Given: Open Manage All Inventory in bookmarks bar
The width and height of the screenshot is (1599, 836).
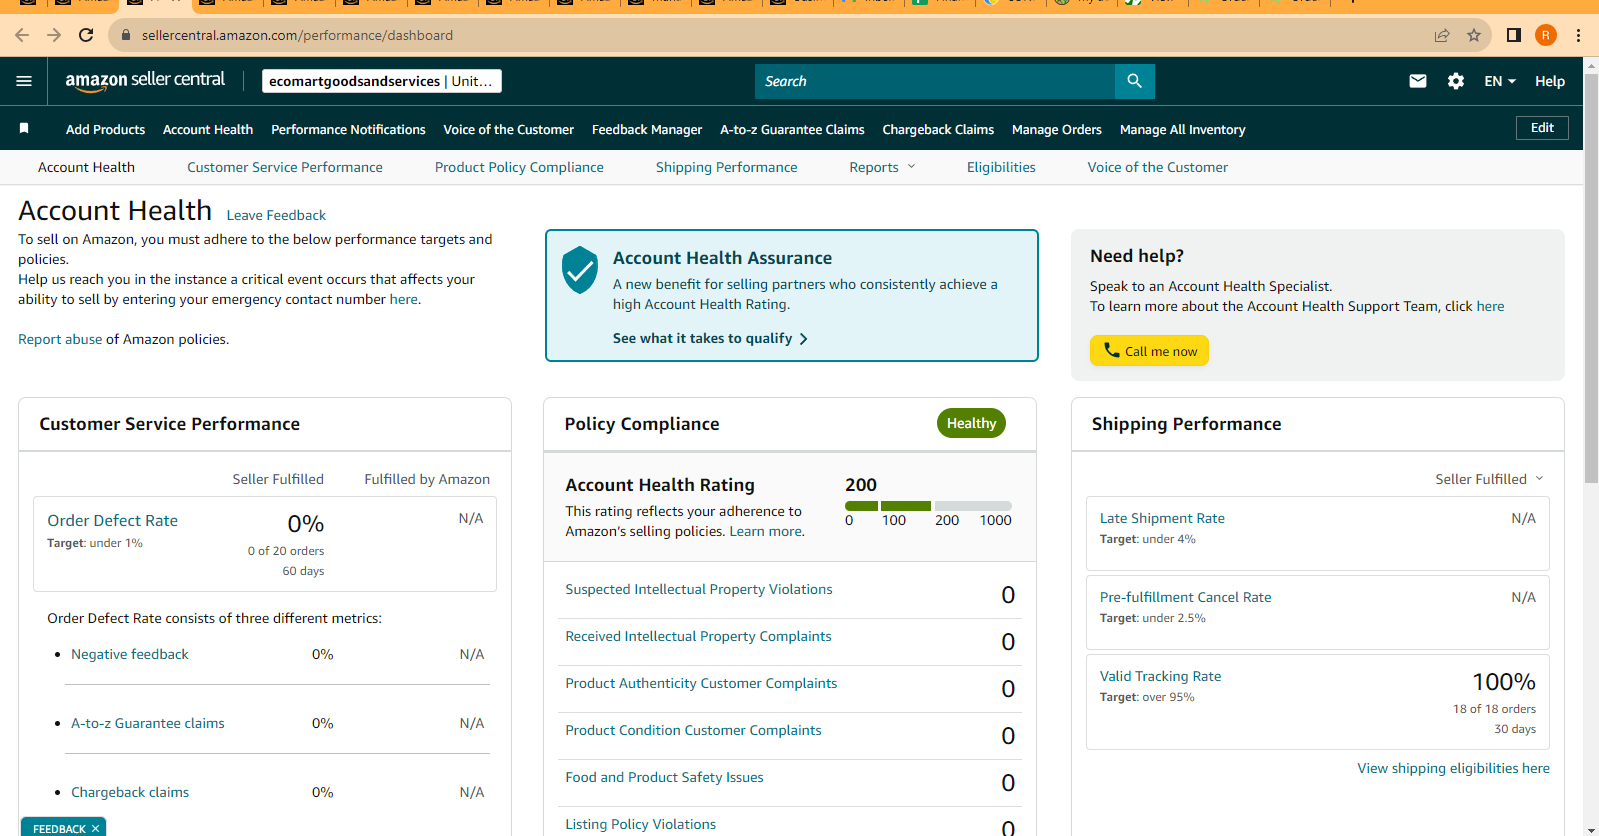Looking at the screenshot, I should pos(1182,129).
